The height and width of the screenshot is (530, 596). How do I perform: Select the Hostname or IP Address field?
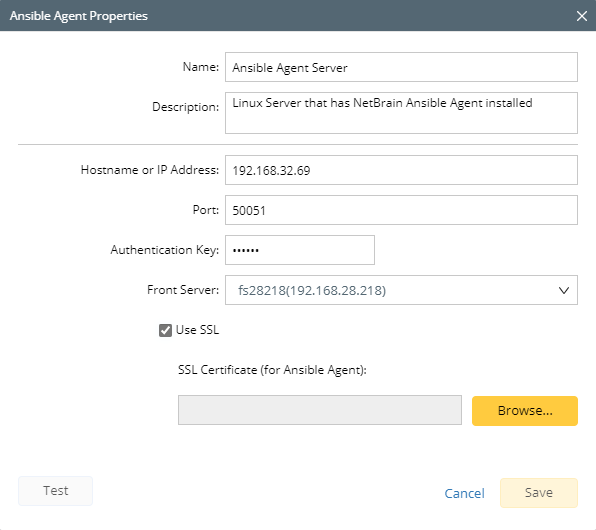click(401, 170)
